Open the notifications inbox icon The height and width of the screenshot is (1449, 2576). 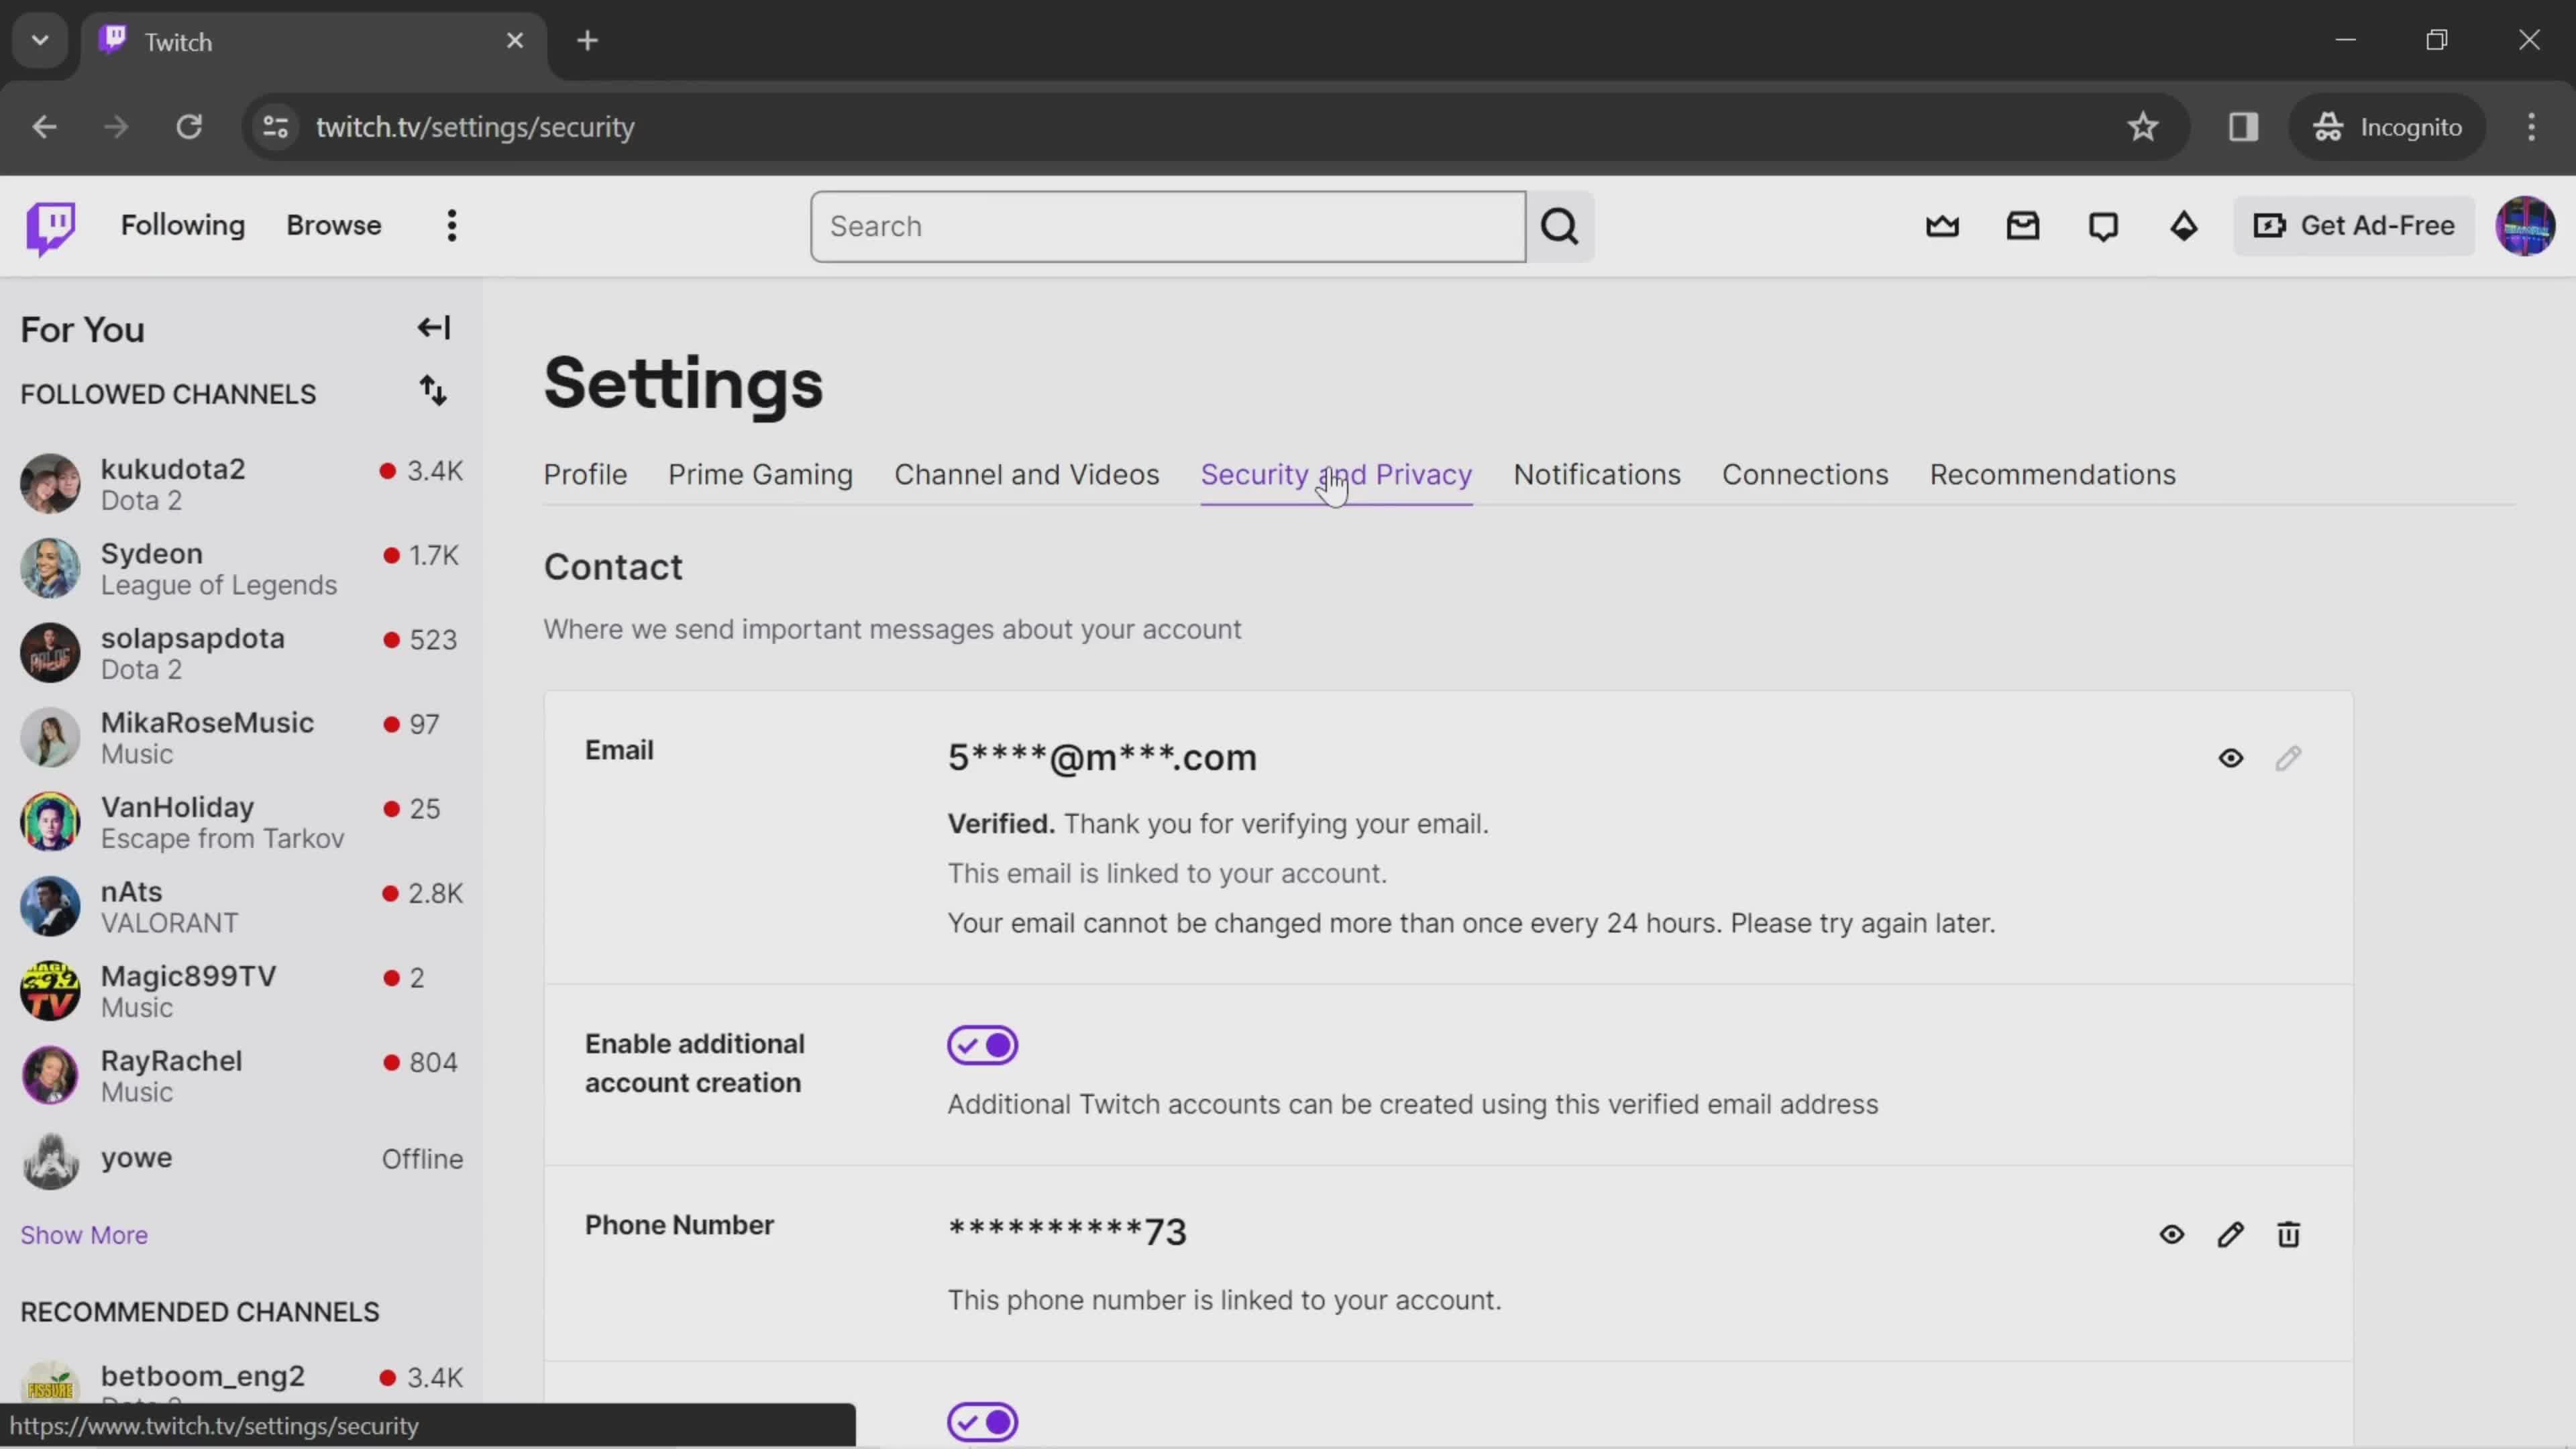tap(2022, 226)
